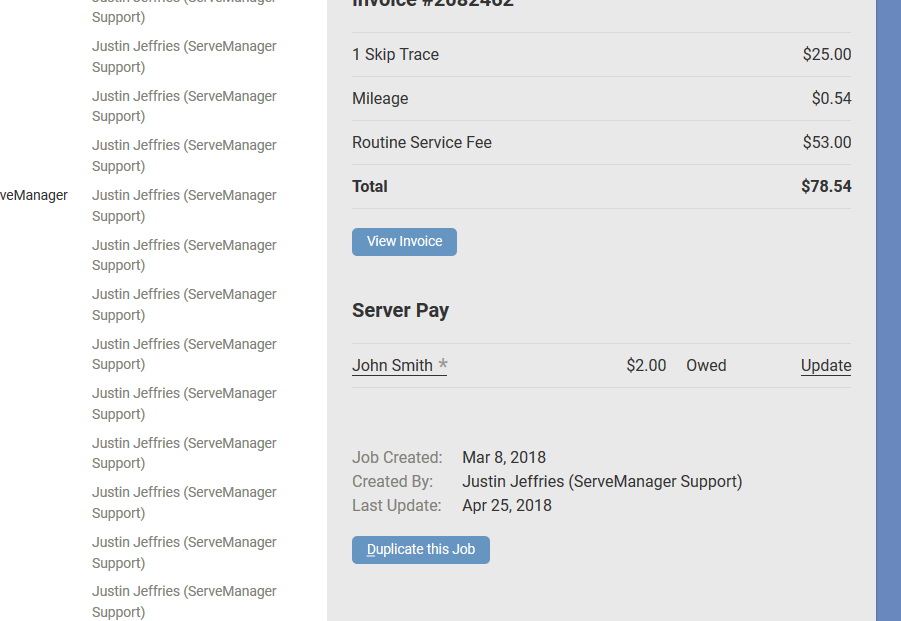Click the Server Pay section heading
Viewport: 901px width, 621px height.
(x=400, y=310)
